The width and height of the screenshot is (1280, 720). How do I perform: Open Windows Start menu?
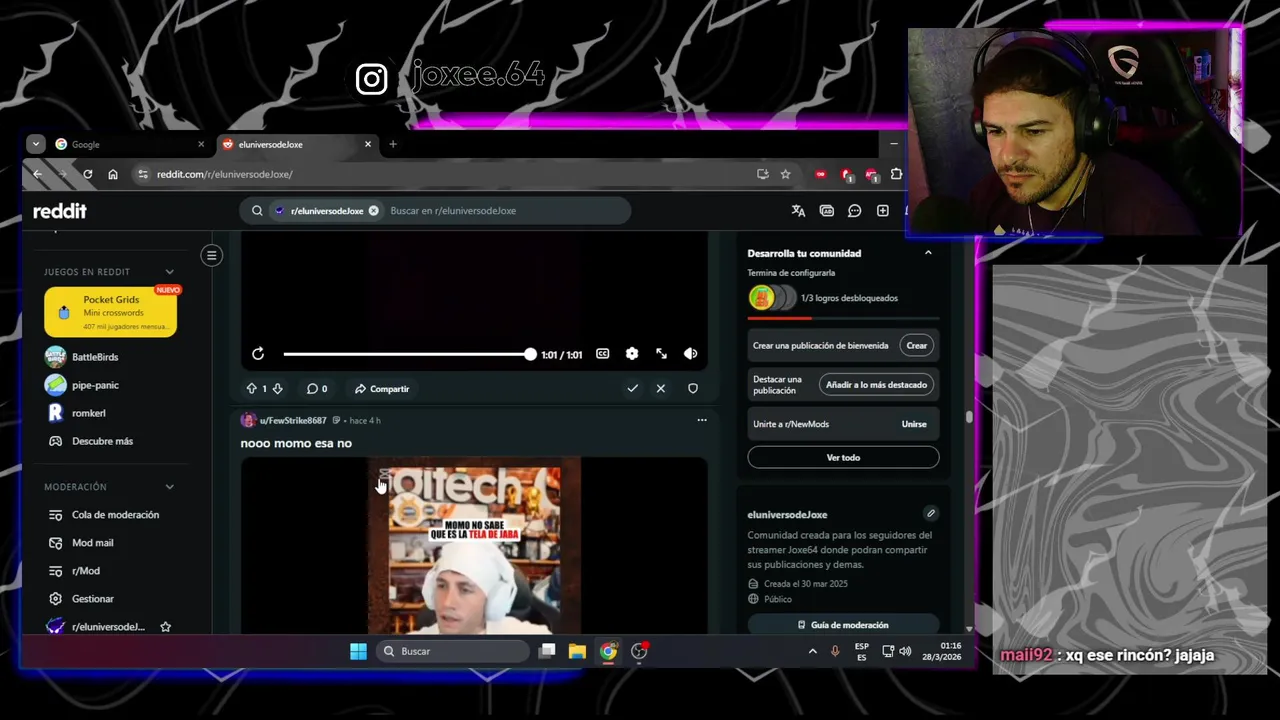pyautogui.click(x=358, y=651)
